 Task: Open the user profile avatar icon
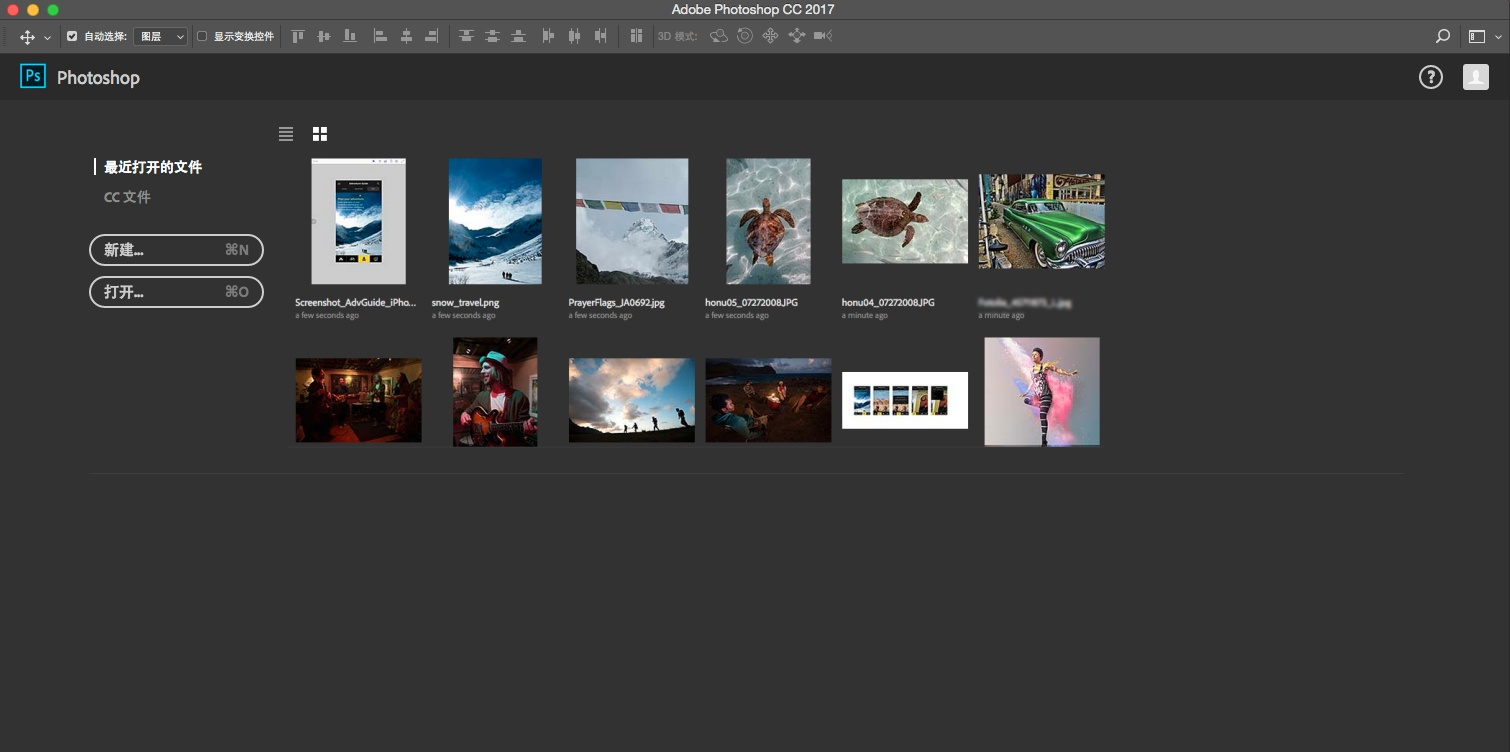pyautogui.click(x=1476, y=77)
